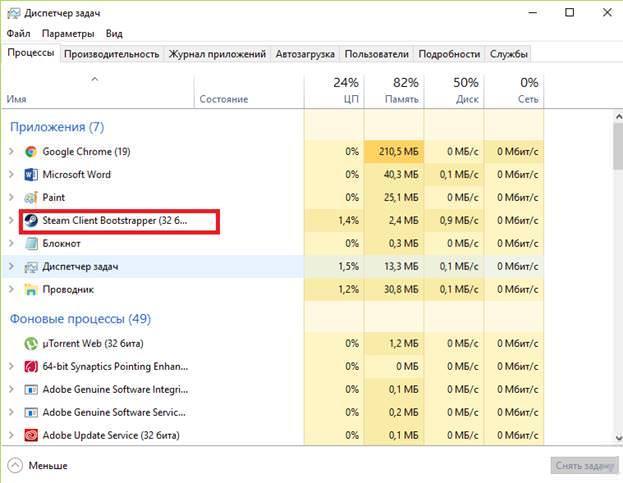Expand the Microsoft Word process entry
This screenshot has height=483, width=623.
pos(11,175)
